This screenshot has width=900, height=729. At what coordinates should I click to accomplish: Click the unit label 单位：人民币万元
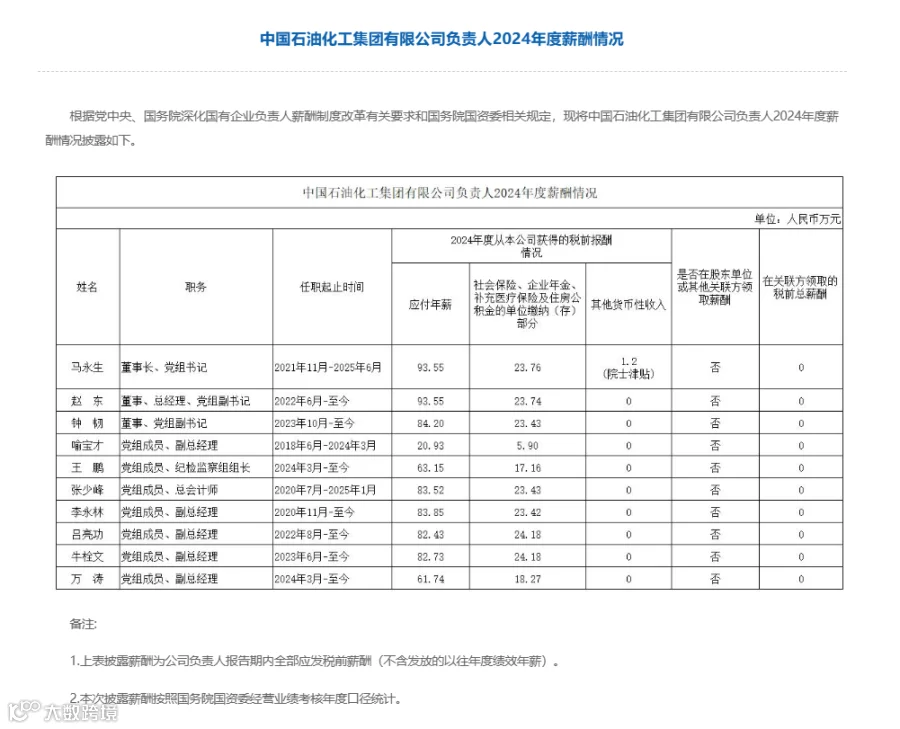(797, 219)
